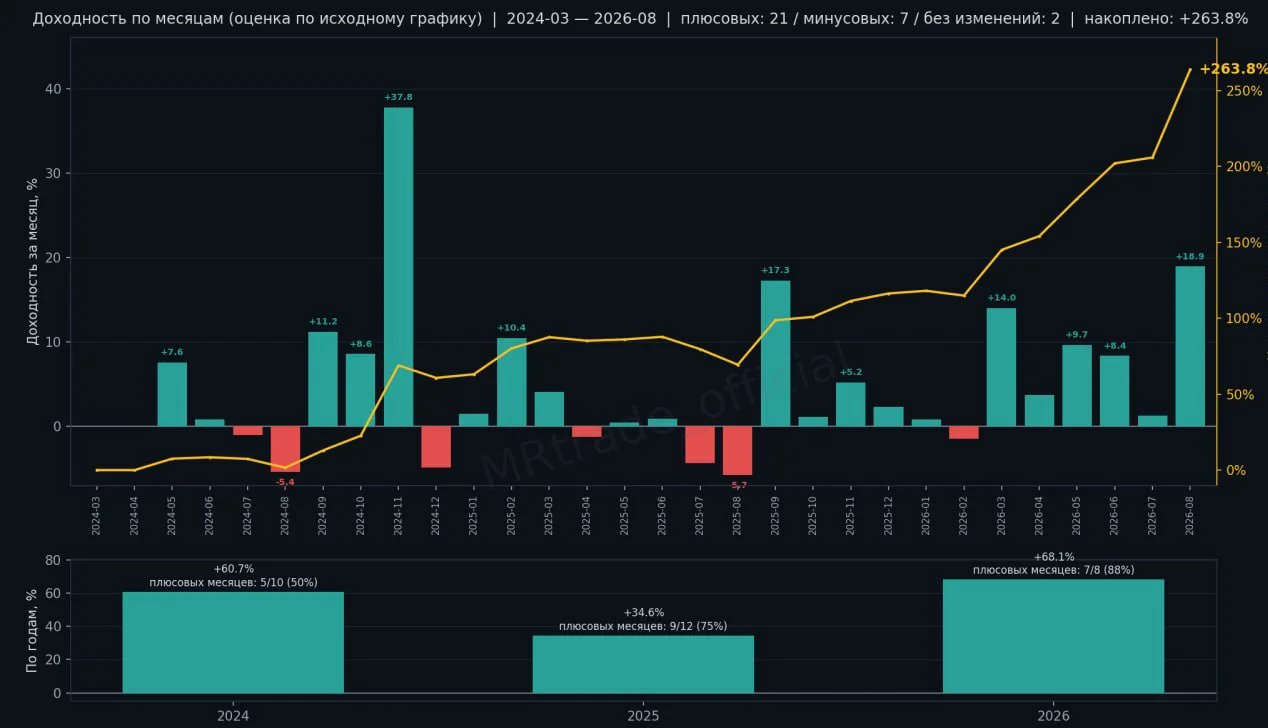This screenshot has height=728, width=1268.
Task: Click the 2025 year label under yearly chart
Action: (x=643, y=716)
